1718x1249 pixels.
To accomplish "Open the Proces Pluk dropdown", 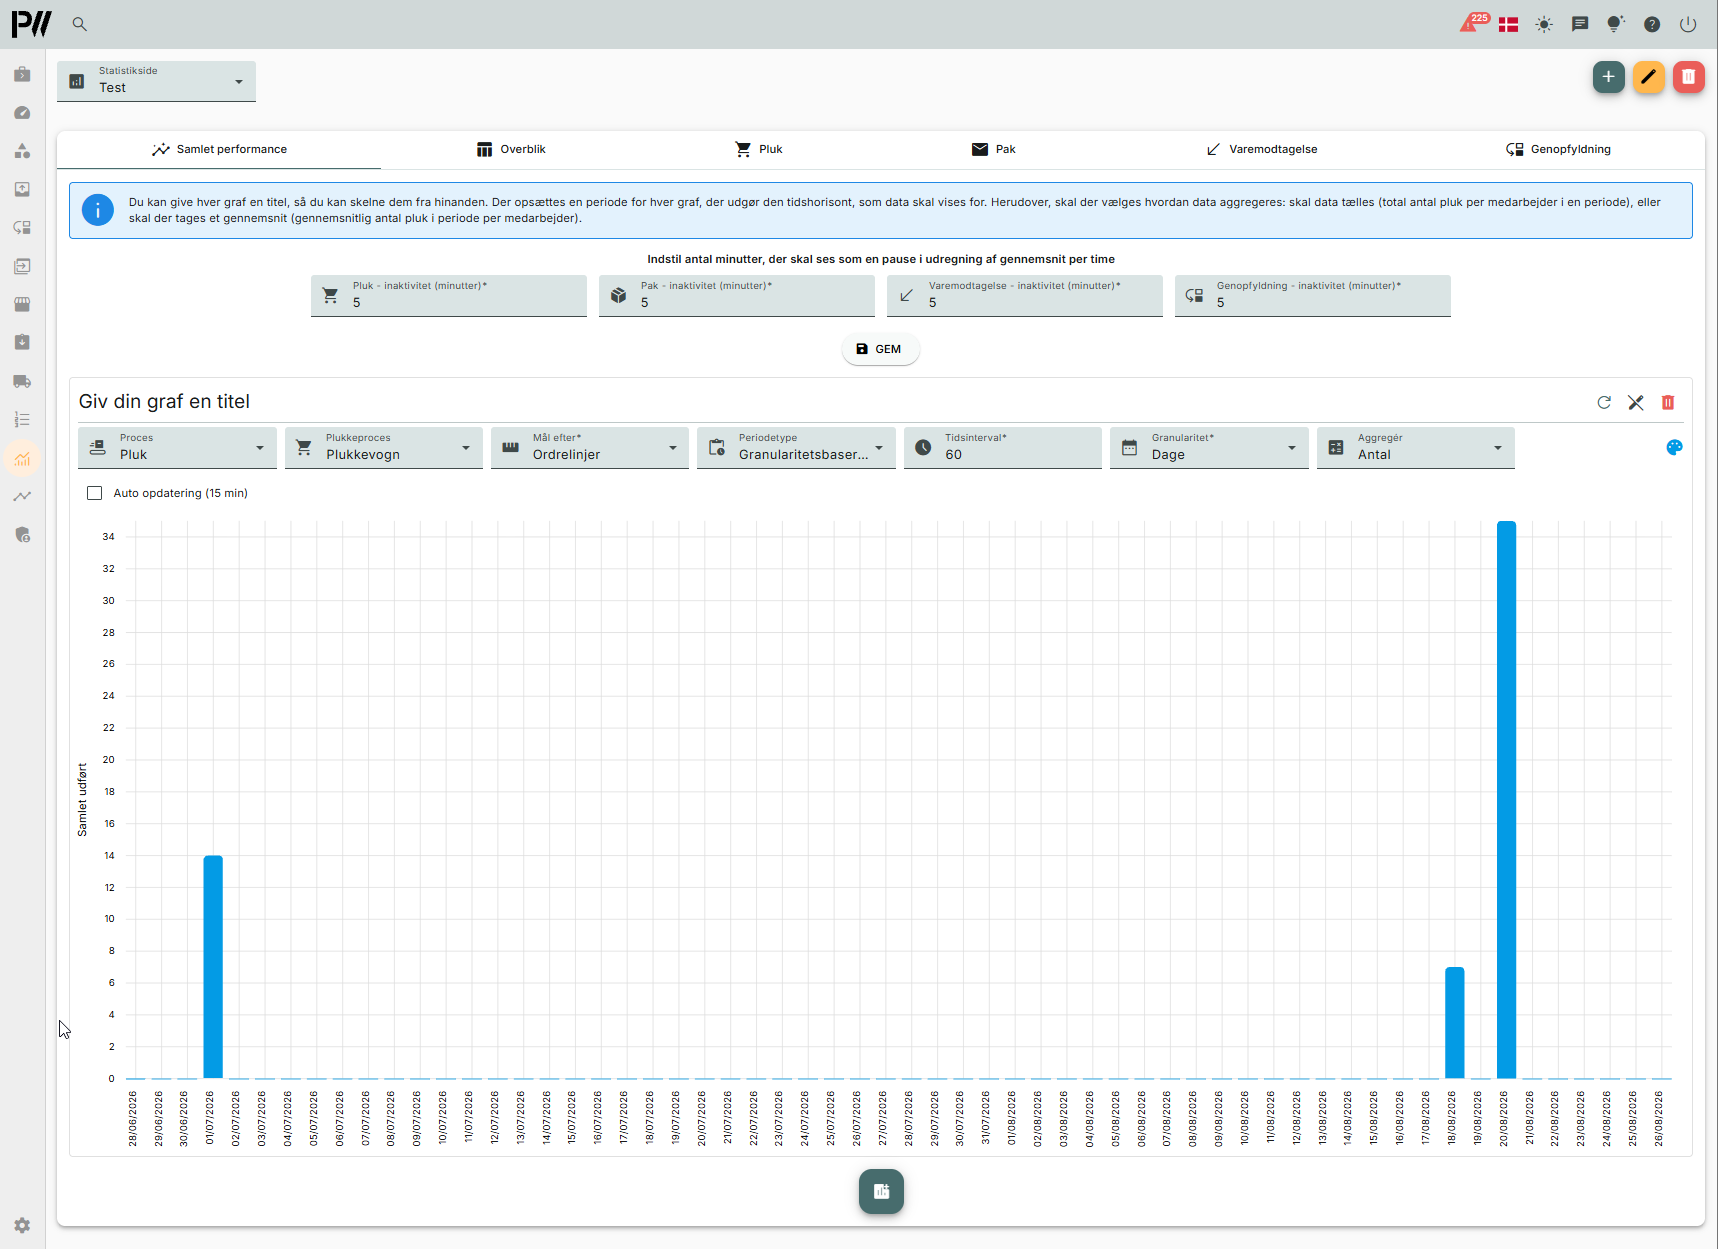I will [177, 447].
